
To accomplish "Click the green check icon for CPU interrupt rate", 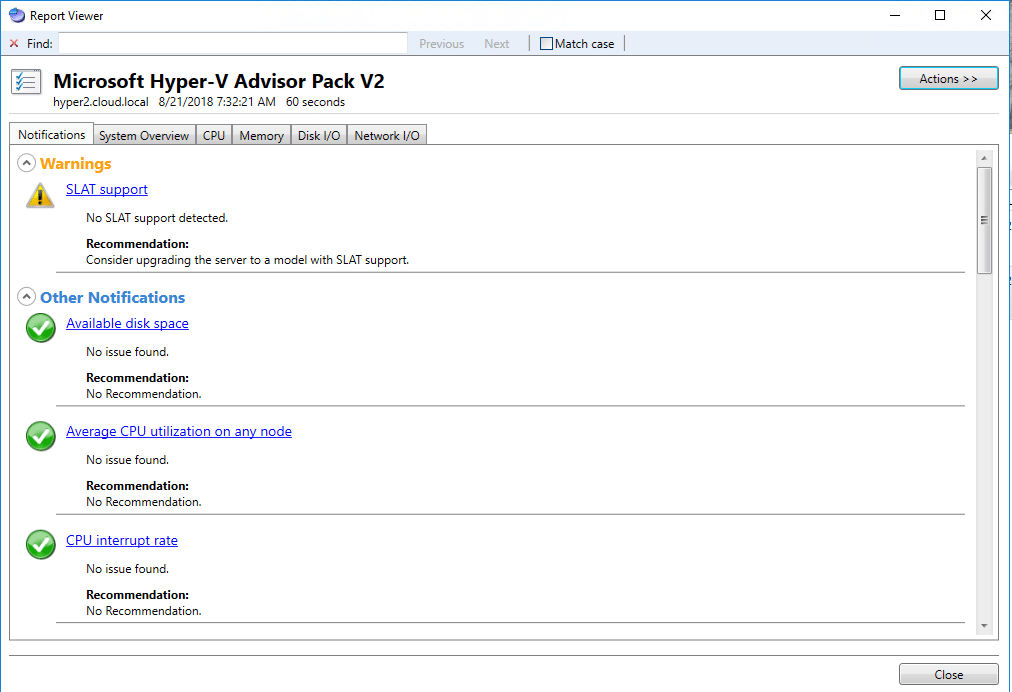I will (x=41, y=545).
